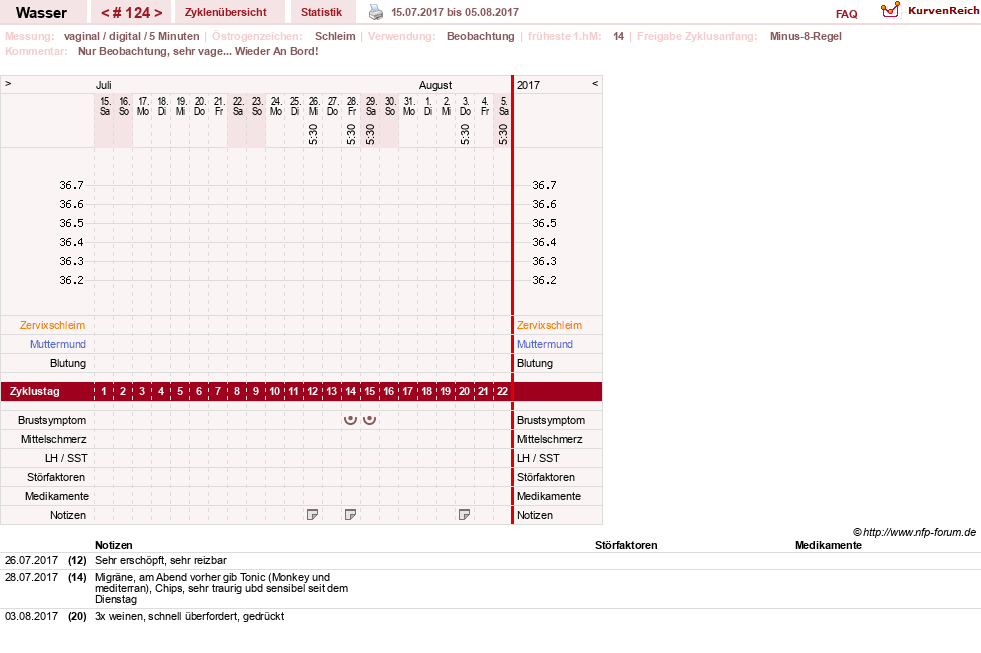Image resolution: width=981 pixels, height=653 pixels.
Task: Click the 5:30 time on 28. Fr
Action: coord(351,134)
